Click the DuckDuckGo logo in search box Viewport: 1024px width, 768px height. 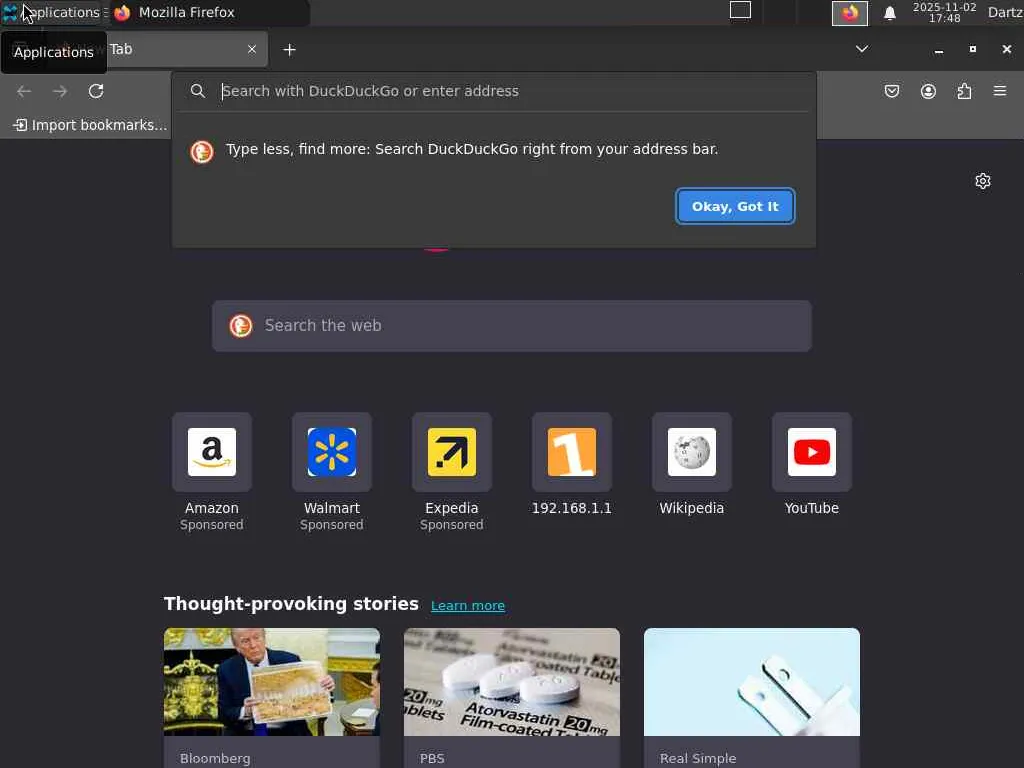(x=240, y=325)
